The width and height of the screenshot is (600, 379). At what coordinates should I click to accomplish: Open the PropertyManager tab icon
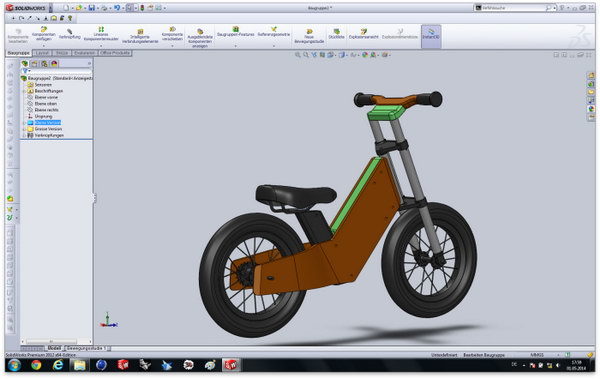pos(34,64)
